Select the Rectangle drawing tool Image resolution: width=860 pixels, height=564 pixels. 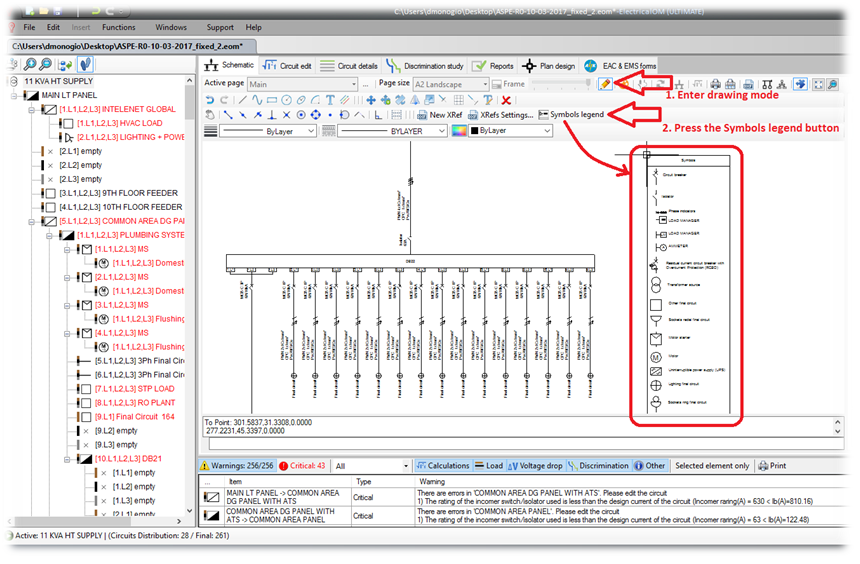click(x=272, y=100)
